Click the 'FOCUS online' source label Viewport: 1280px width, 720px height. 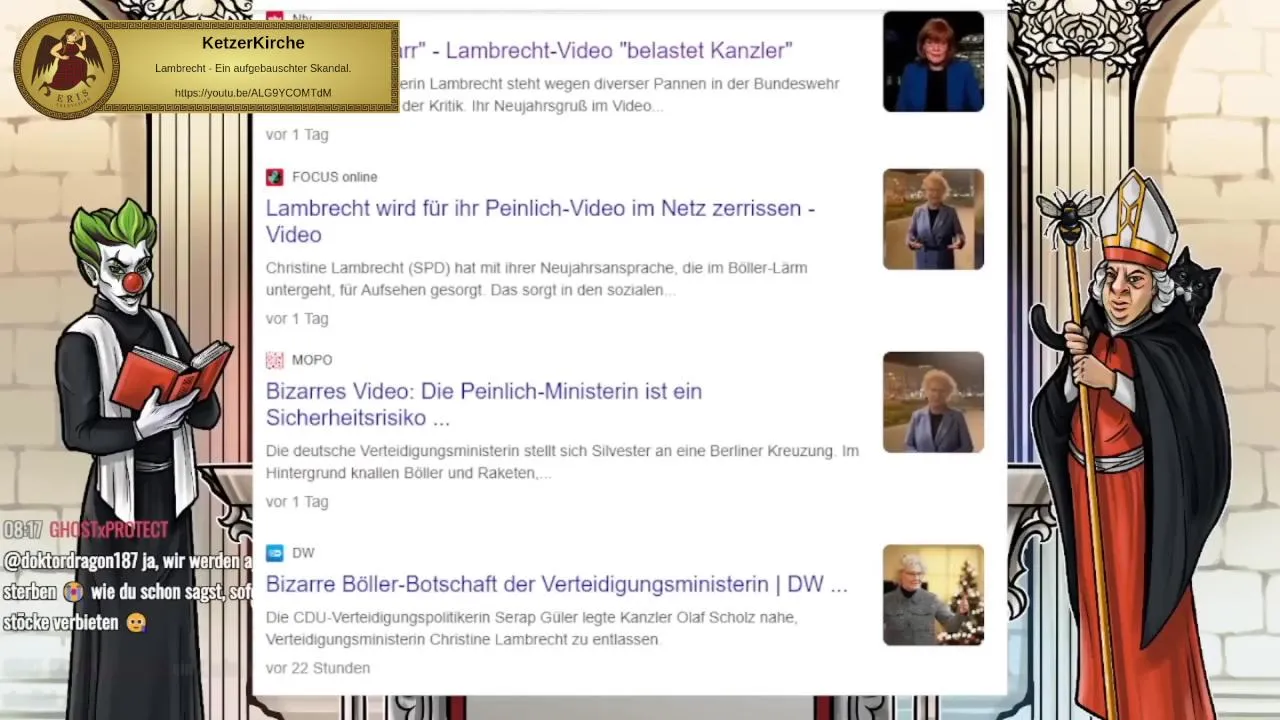334,177
